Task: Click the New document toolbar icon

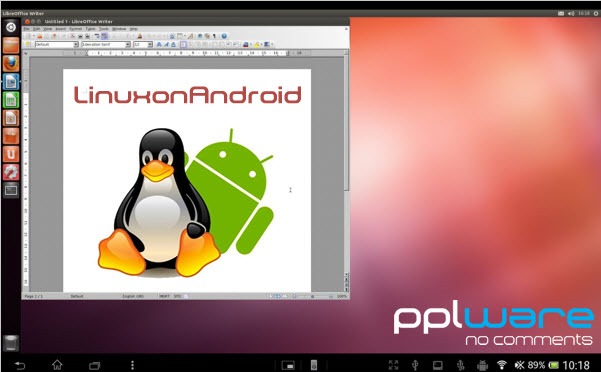Action: (x=28, y=36)
